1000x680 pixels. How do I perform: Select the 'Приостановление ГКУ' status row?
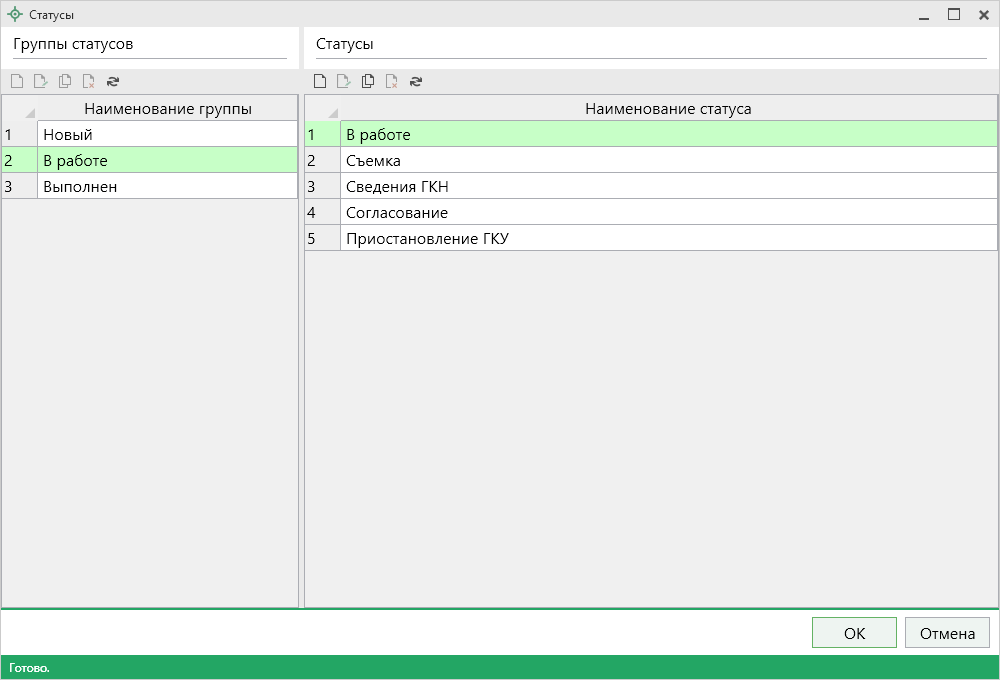(668, 238)
